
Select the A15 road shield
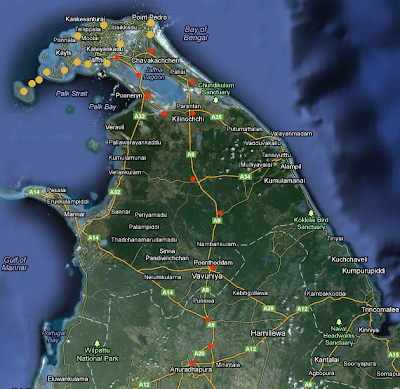coord(393,355)
